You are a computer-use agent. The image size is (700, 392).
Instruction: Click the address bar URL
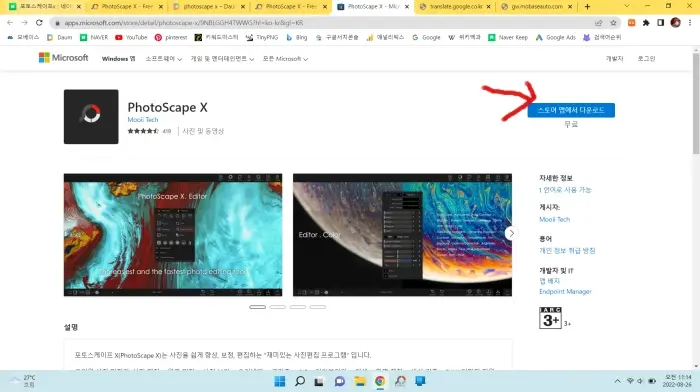(x=183, y=23)
